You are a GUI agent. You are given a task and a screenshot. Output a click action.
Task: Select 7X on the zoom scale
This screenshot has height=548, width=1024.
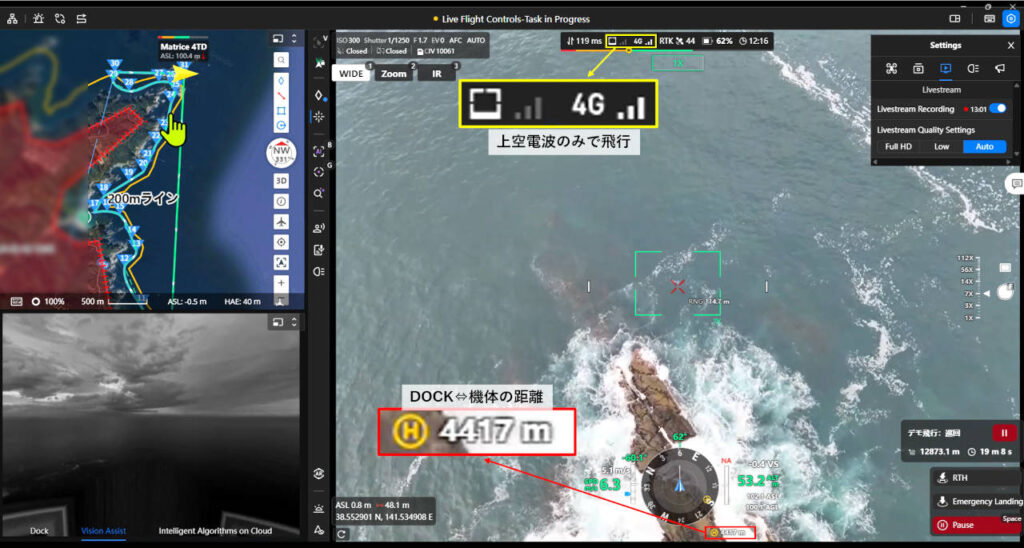[968, 294]
